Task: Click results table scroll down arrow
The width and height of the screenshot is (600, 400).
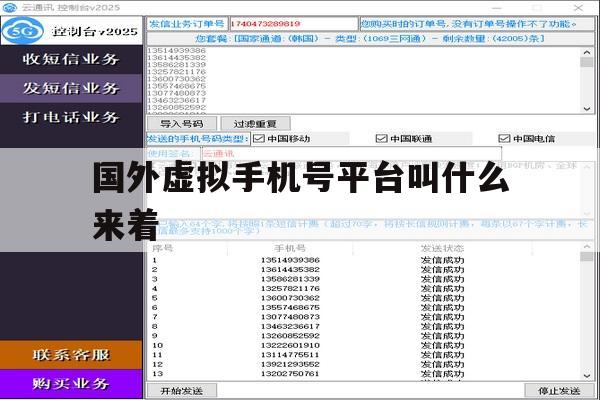Action: (587, 376)
